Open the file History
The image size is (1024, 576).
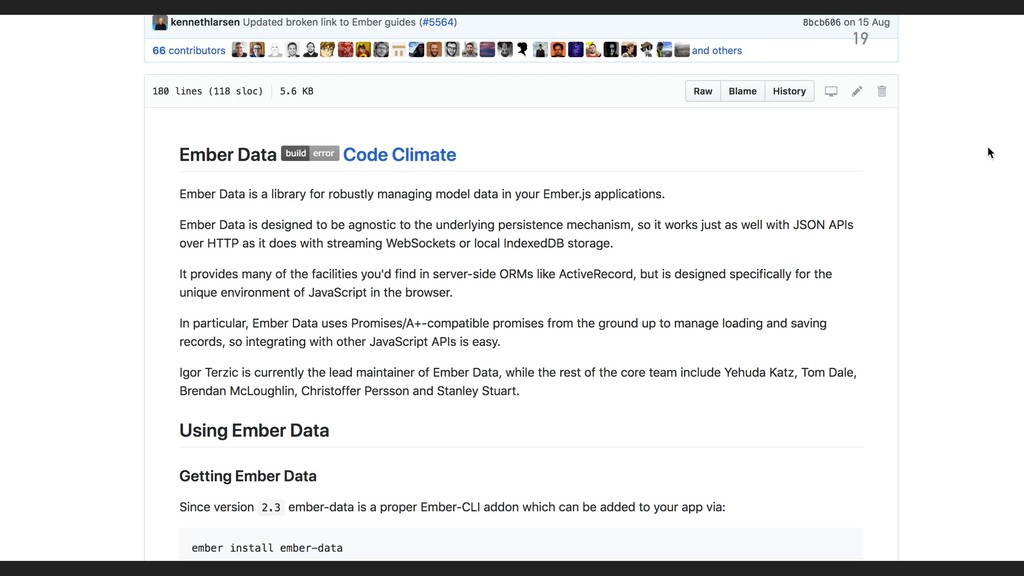pyautogui.click(x=789, y=91)
